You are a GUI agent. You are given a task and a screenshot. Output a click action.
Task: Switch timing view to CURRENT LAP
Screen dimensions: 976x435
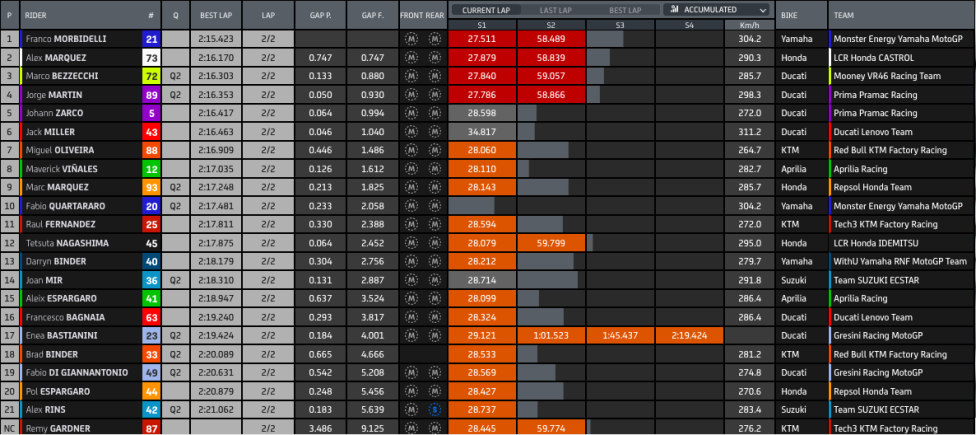[486, 10]
